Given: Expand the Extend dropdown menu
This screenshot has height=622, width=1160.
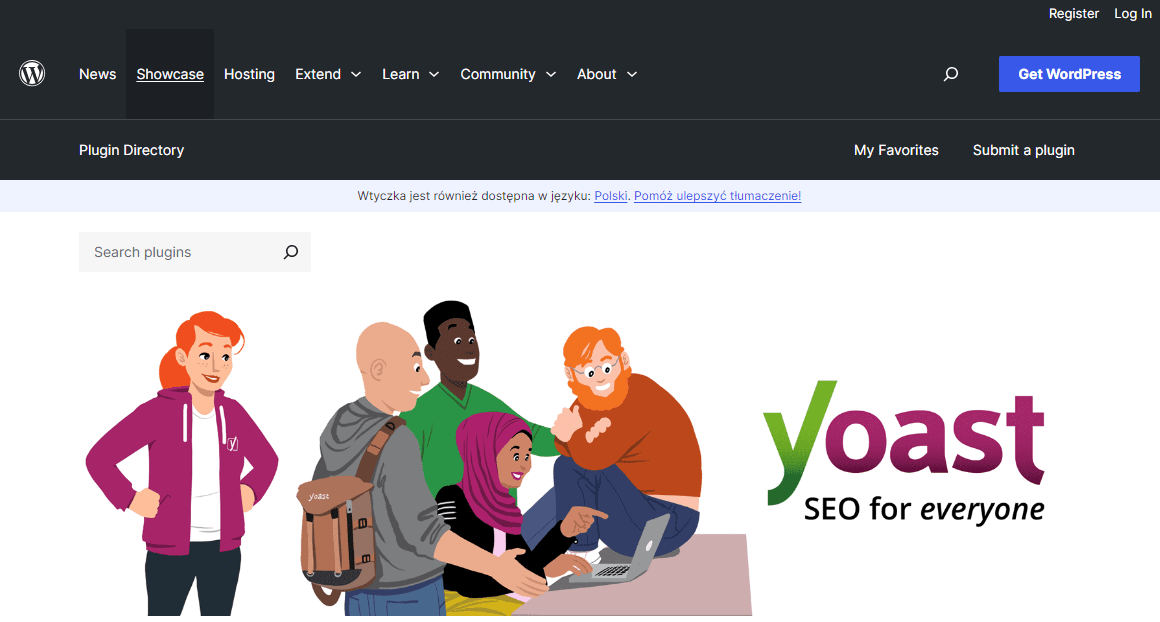Looking at the screenshot, I should point(328,73).
